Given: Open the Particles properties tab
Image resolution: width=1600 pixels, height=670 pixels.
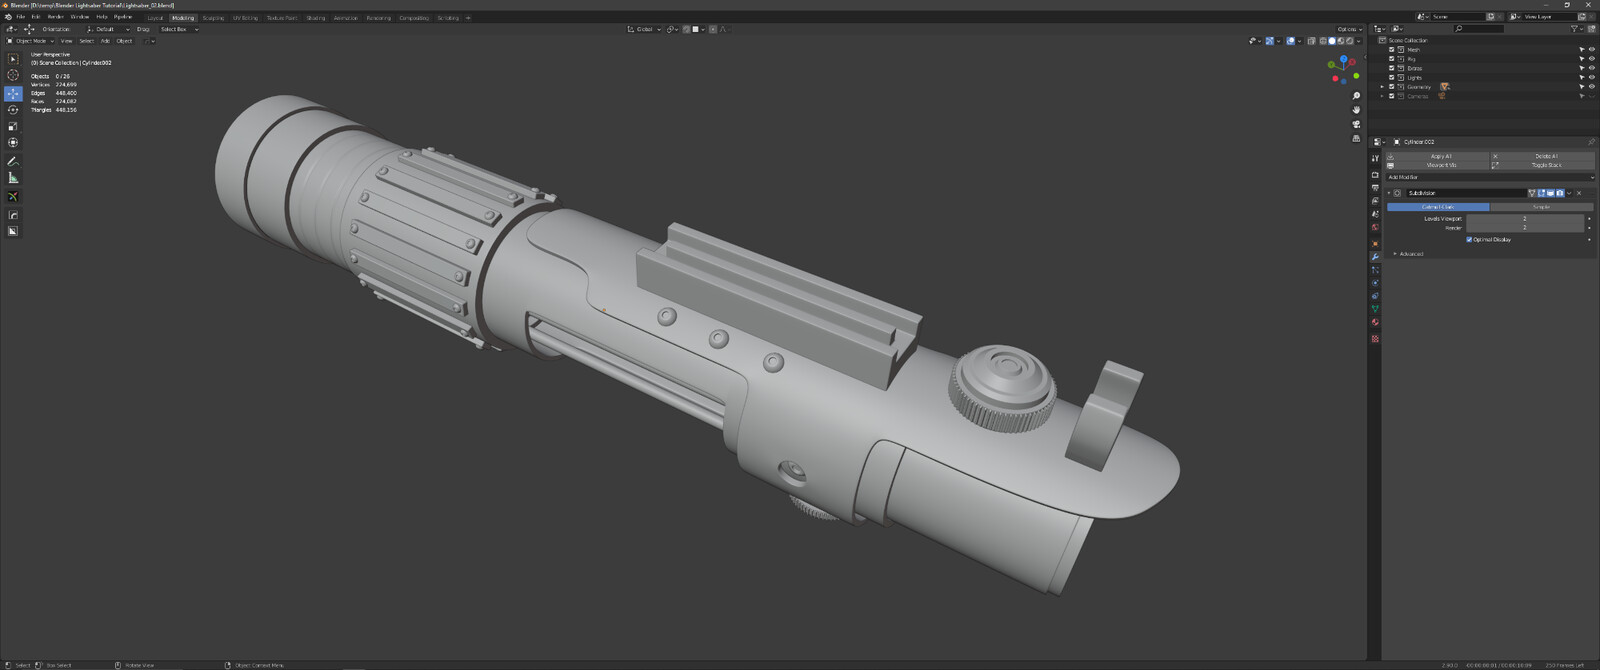Looking at the screenshot, I should [1375, 270].
